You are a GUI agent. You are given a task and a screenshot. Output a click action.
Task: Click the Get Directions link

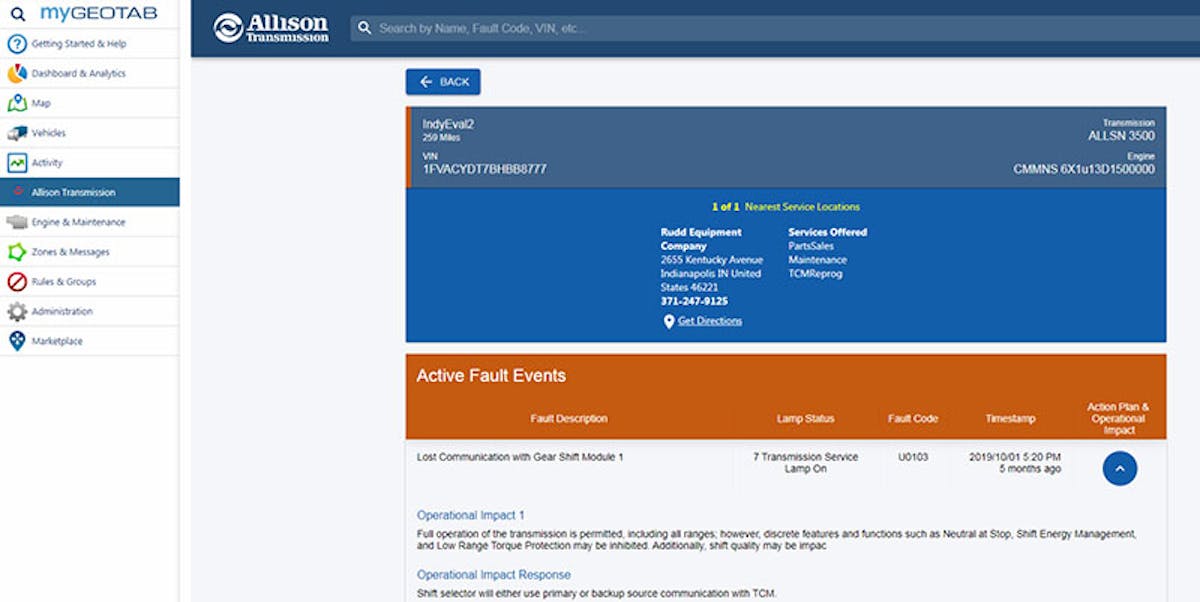click(x=710, y=320)
